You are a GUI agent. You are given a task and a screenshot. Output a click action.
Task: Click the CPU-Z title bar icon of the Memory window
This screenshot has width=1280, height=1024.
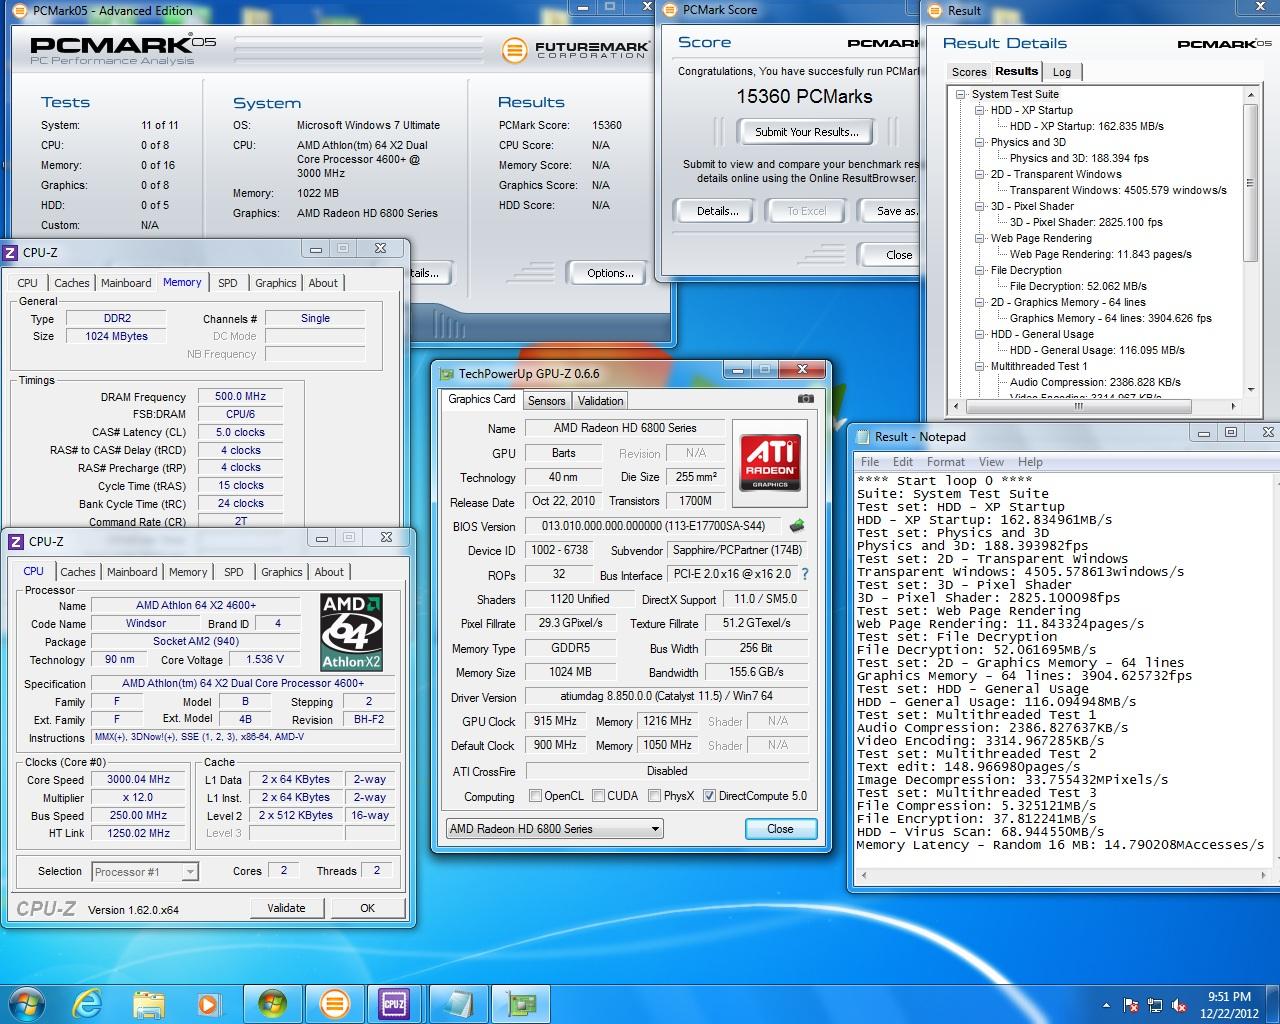(11, 253)
